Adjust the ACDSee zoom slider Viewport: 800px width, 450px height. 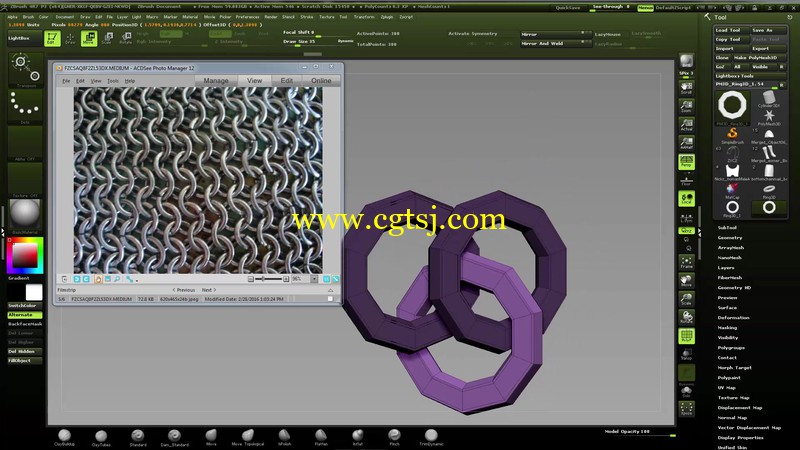(268, 279)
